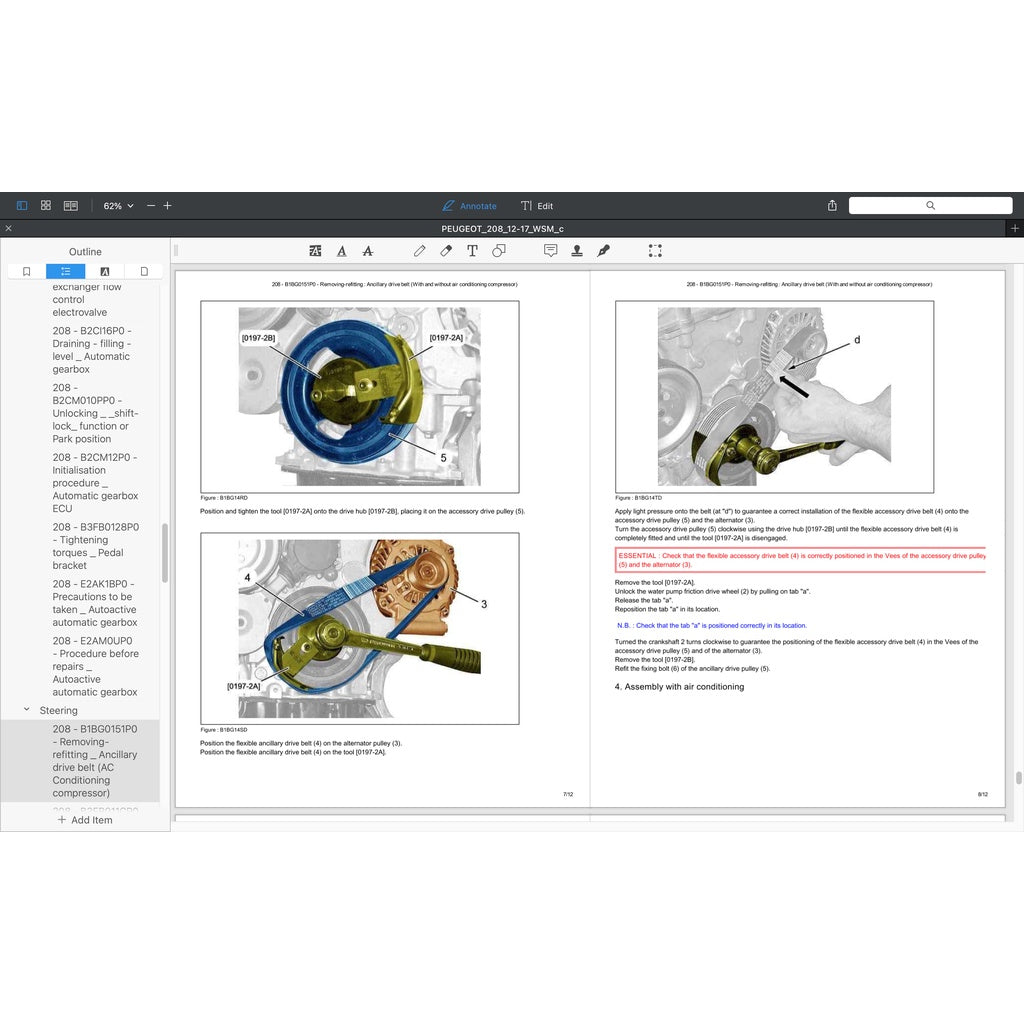Pick the eraser tool
The image size is (1024, 1024).
coord(446,251)
